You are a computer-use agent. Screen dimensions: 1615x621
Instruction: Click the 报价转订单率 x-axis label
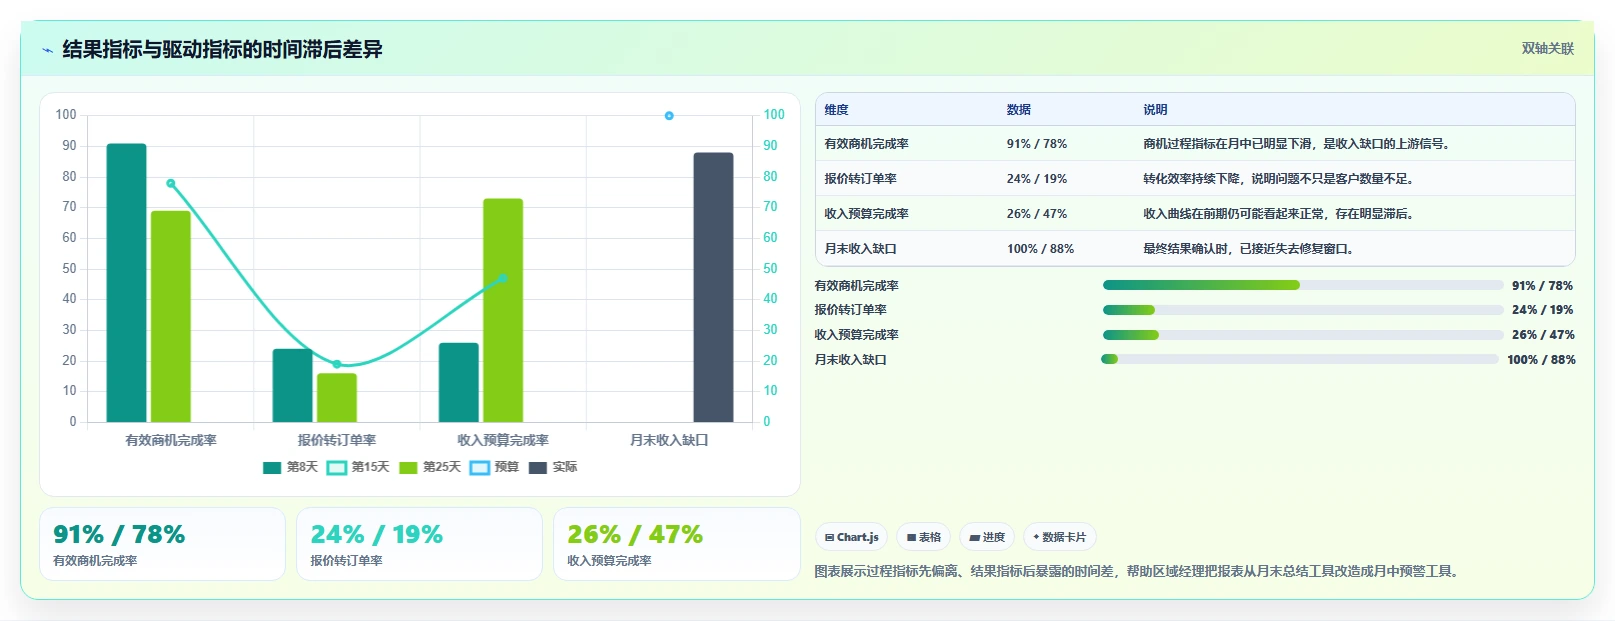point(337,440)
